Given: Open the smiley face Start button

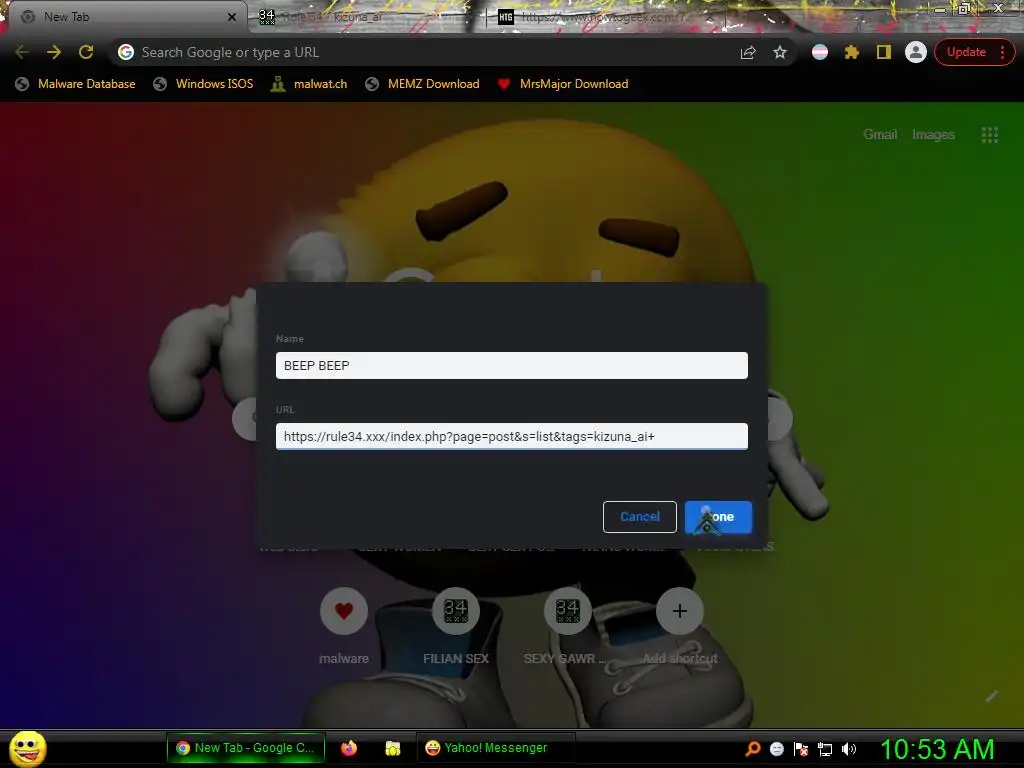Looking at the screenshot, I should [x=27, y=748].
